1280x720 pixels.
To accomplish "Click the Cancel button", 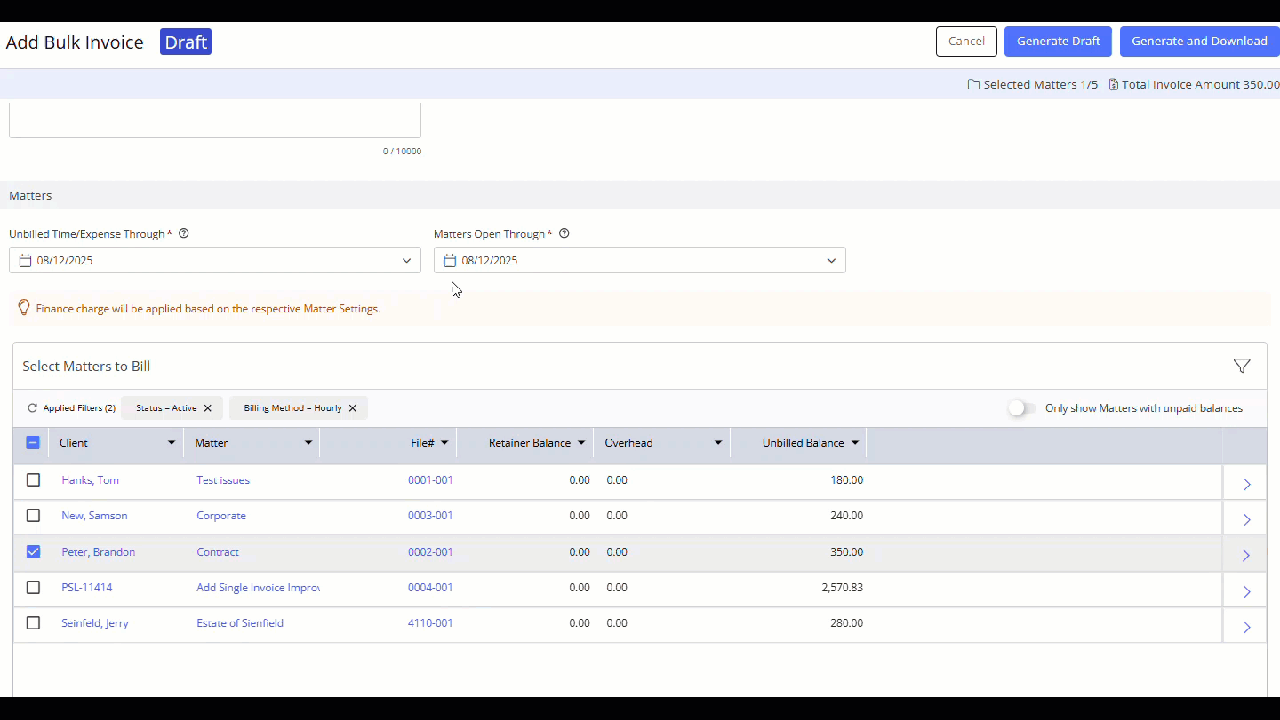I will [x=966, y=41].
